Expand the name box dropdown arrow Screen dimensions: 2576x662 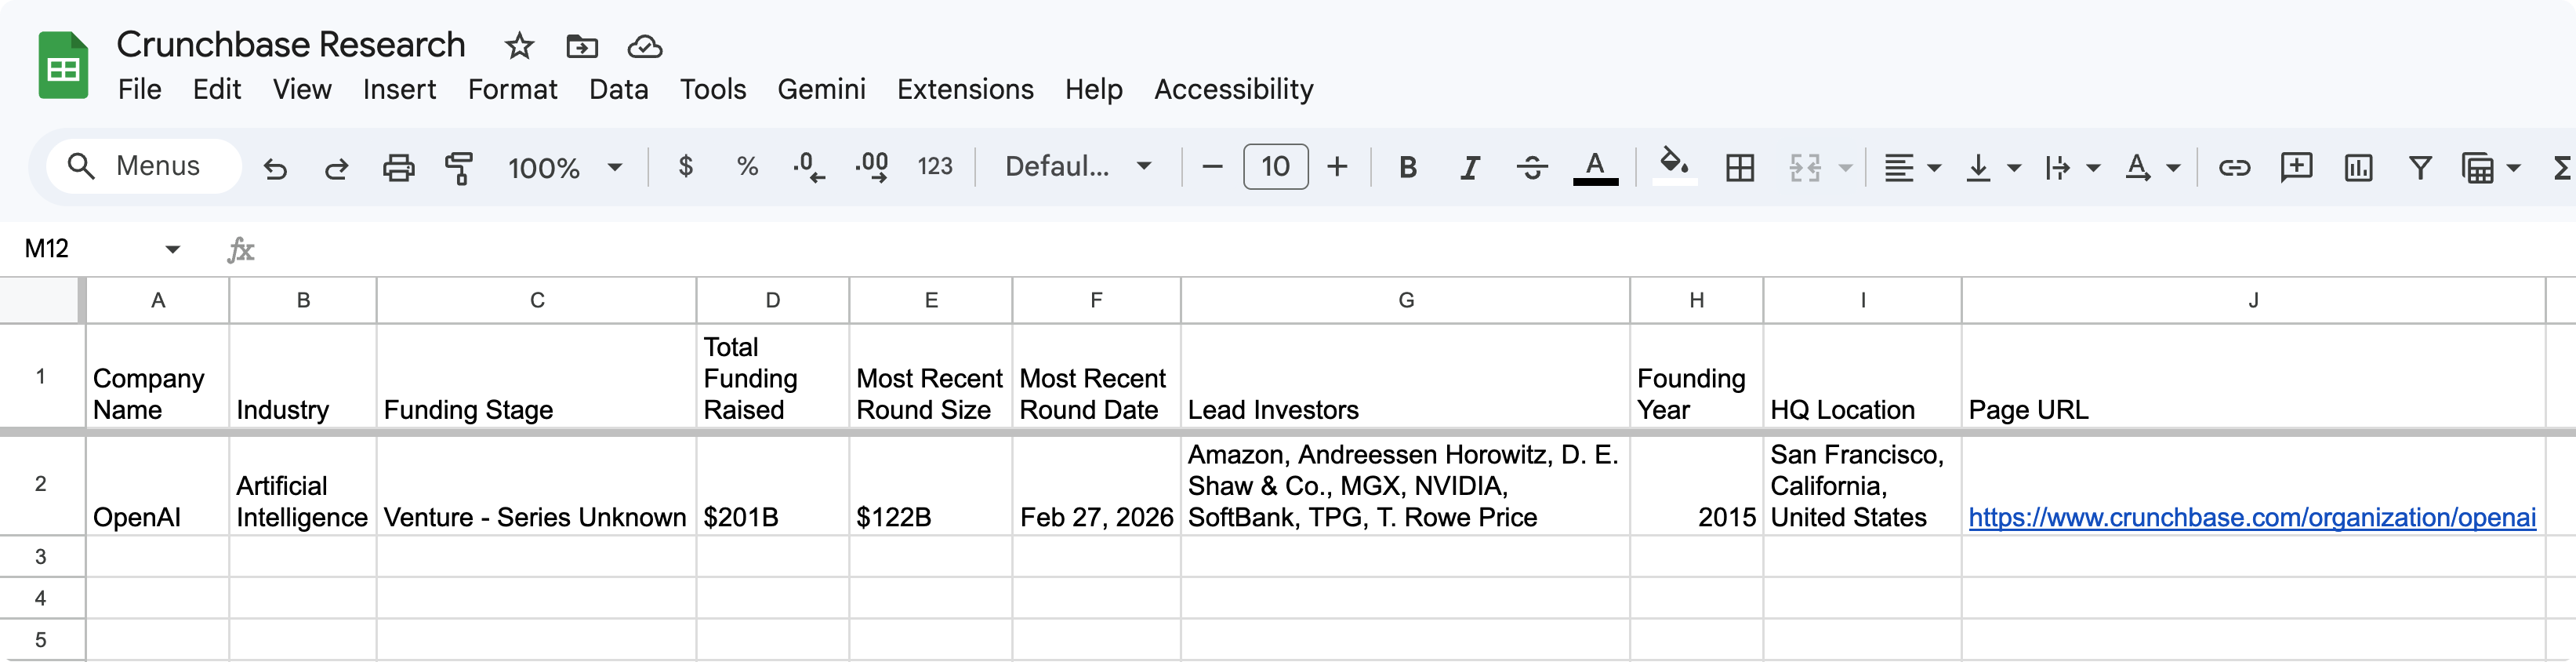click(172, 249)
